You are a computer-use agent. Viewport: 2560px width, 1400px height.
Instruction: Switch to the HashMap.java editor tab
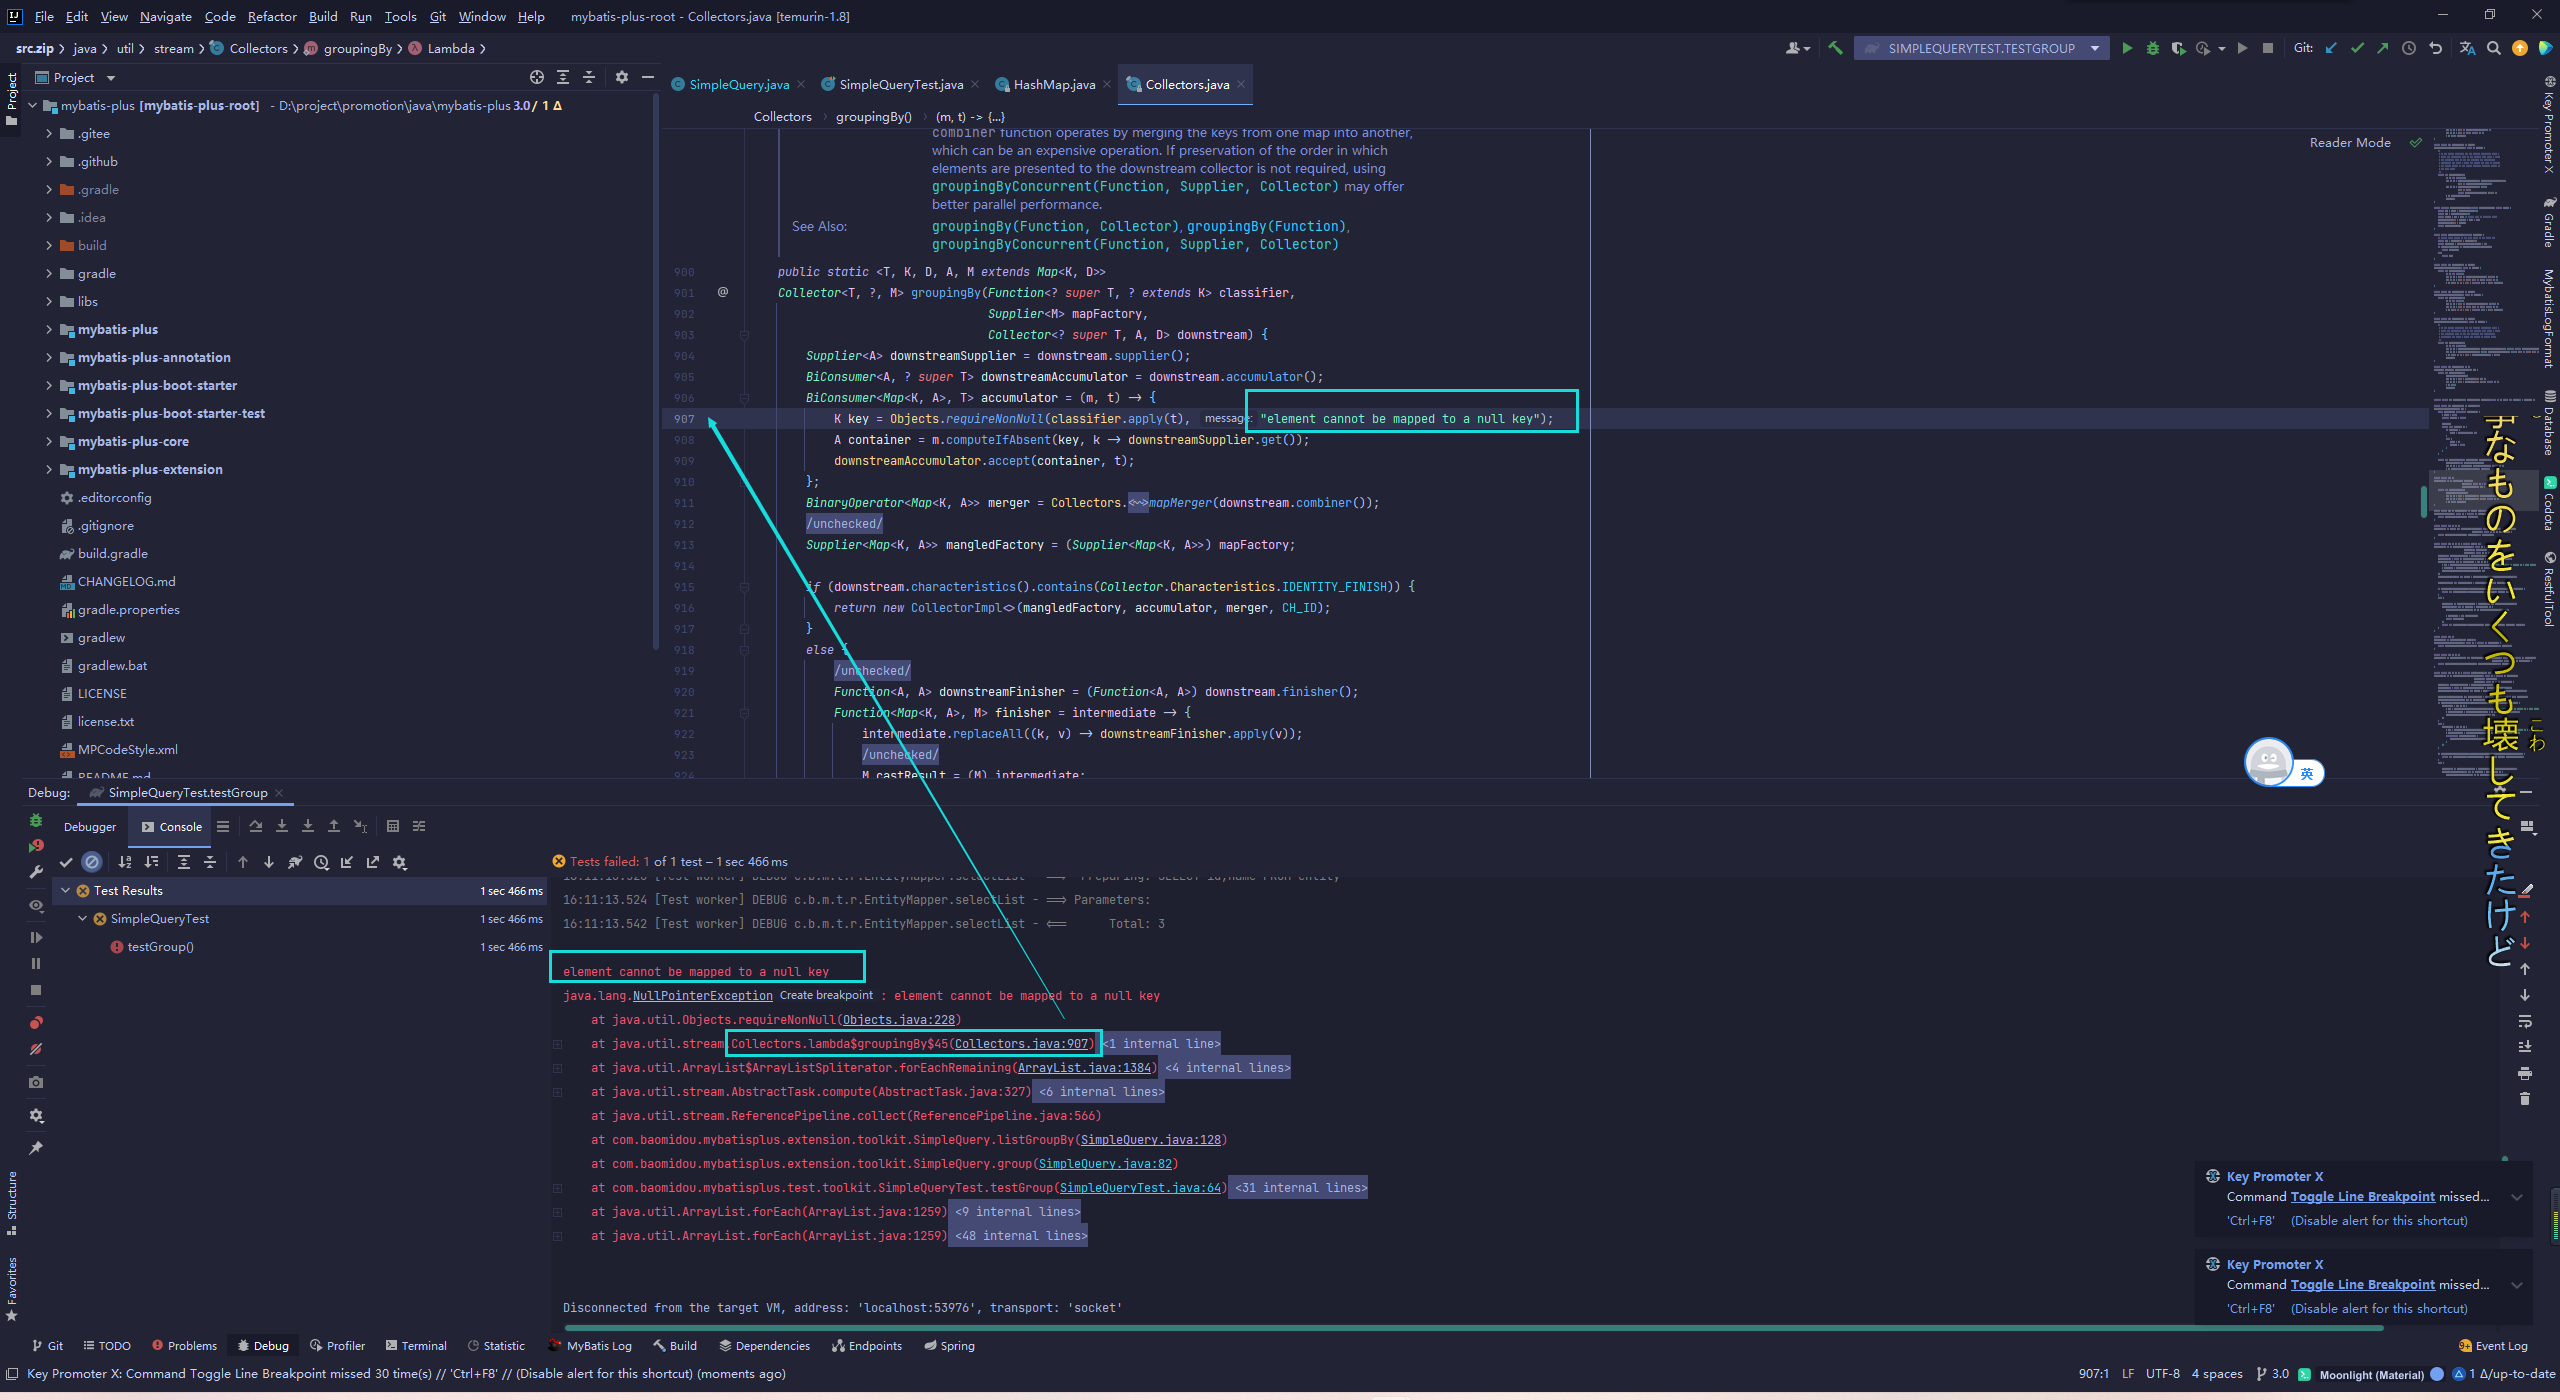pos(1053,85)
